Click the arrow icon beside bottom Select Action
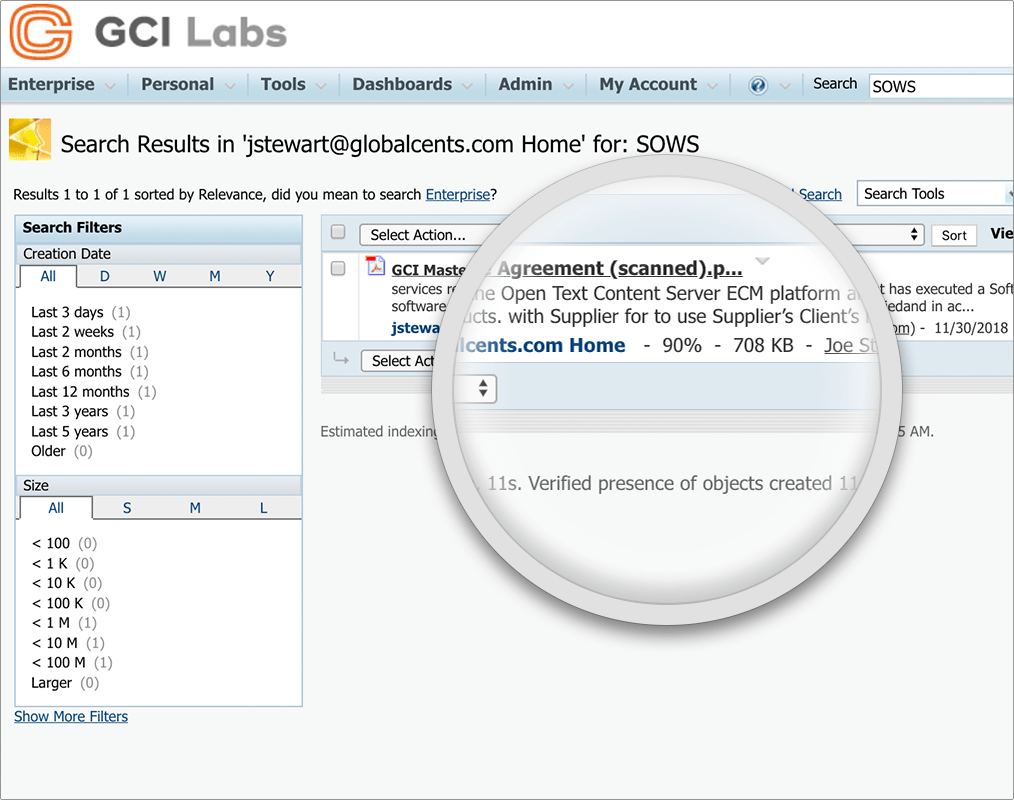 click(341, 358)
